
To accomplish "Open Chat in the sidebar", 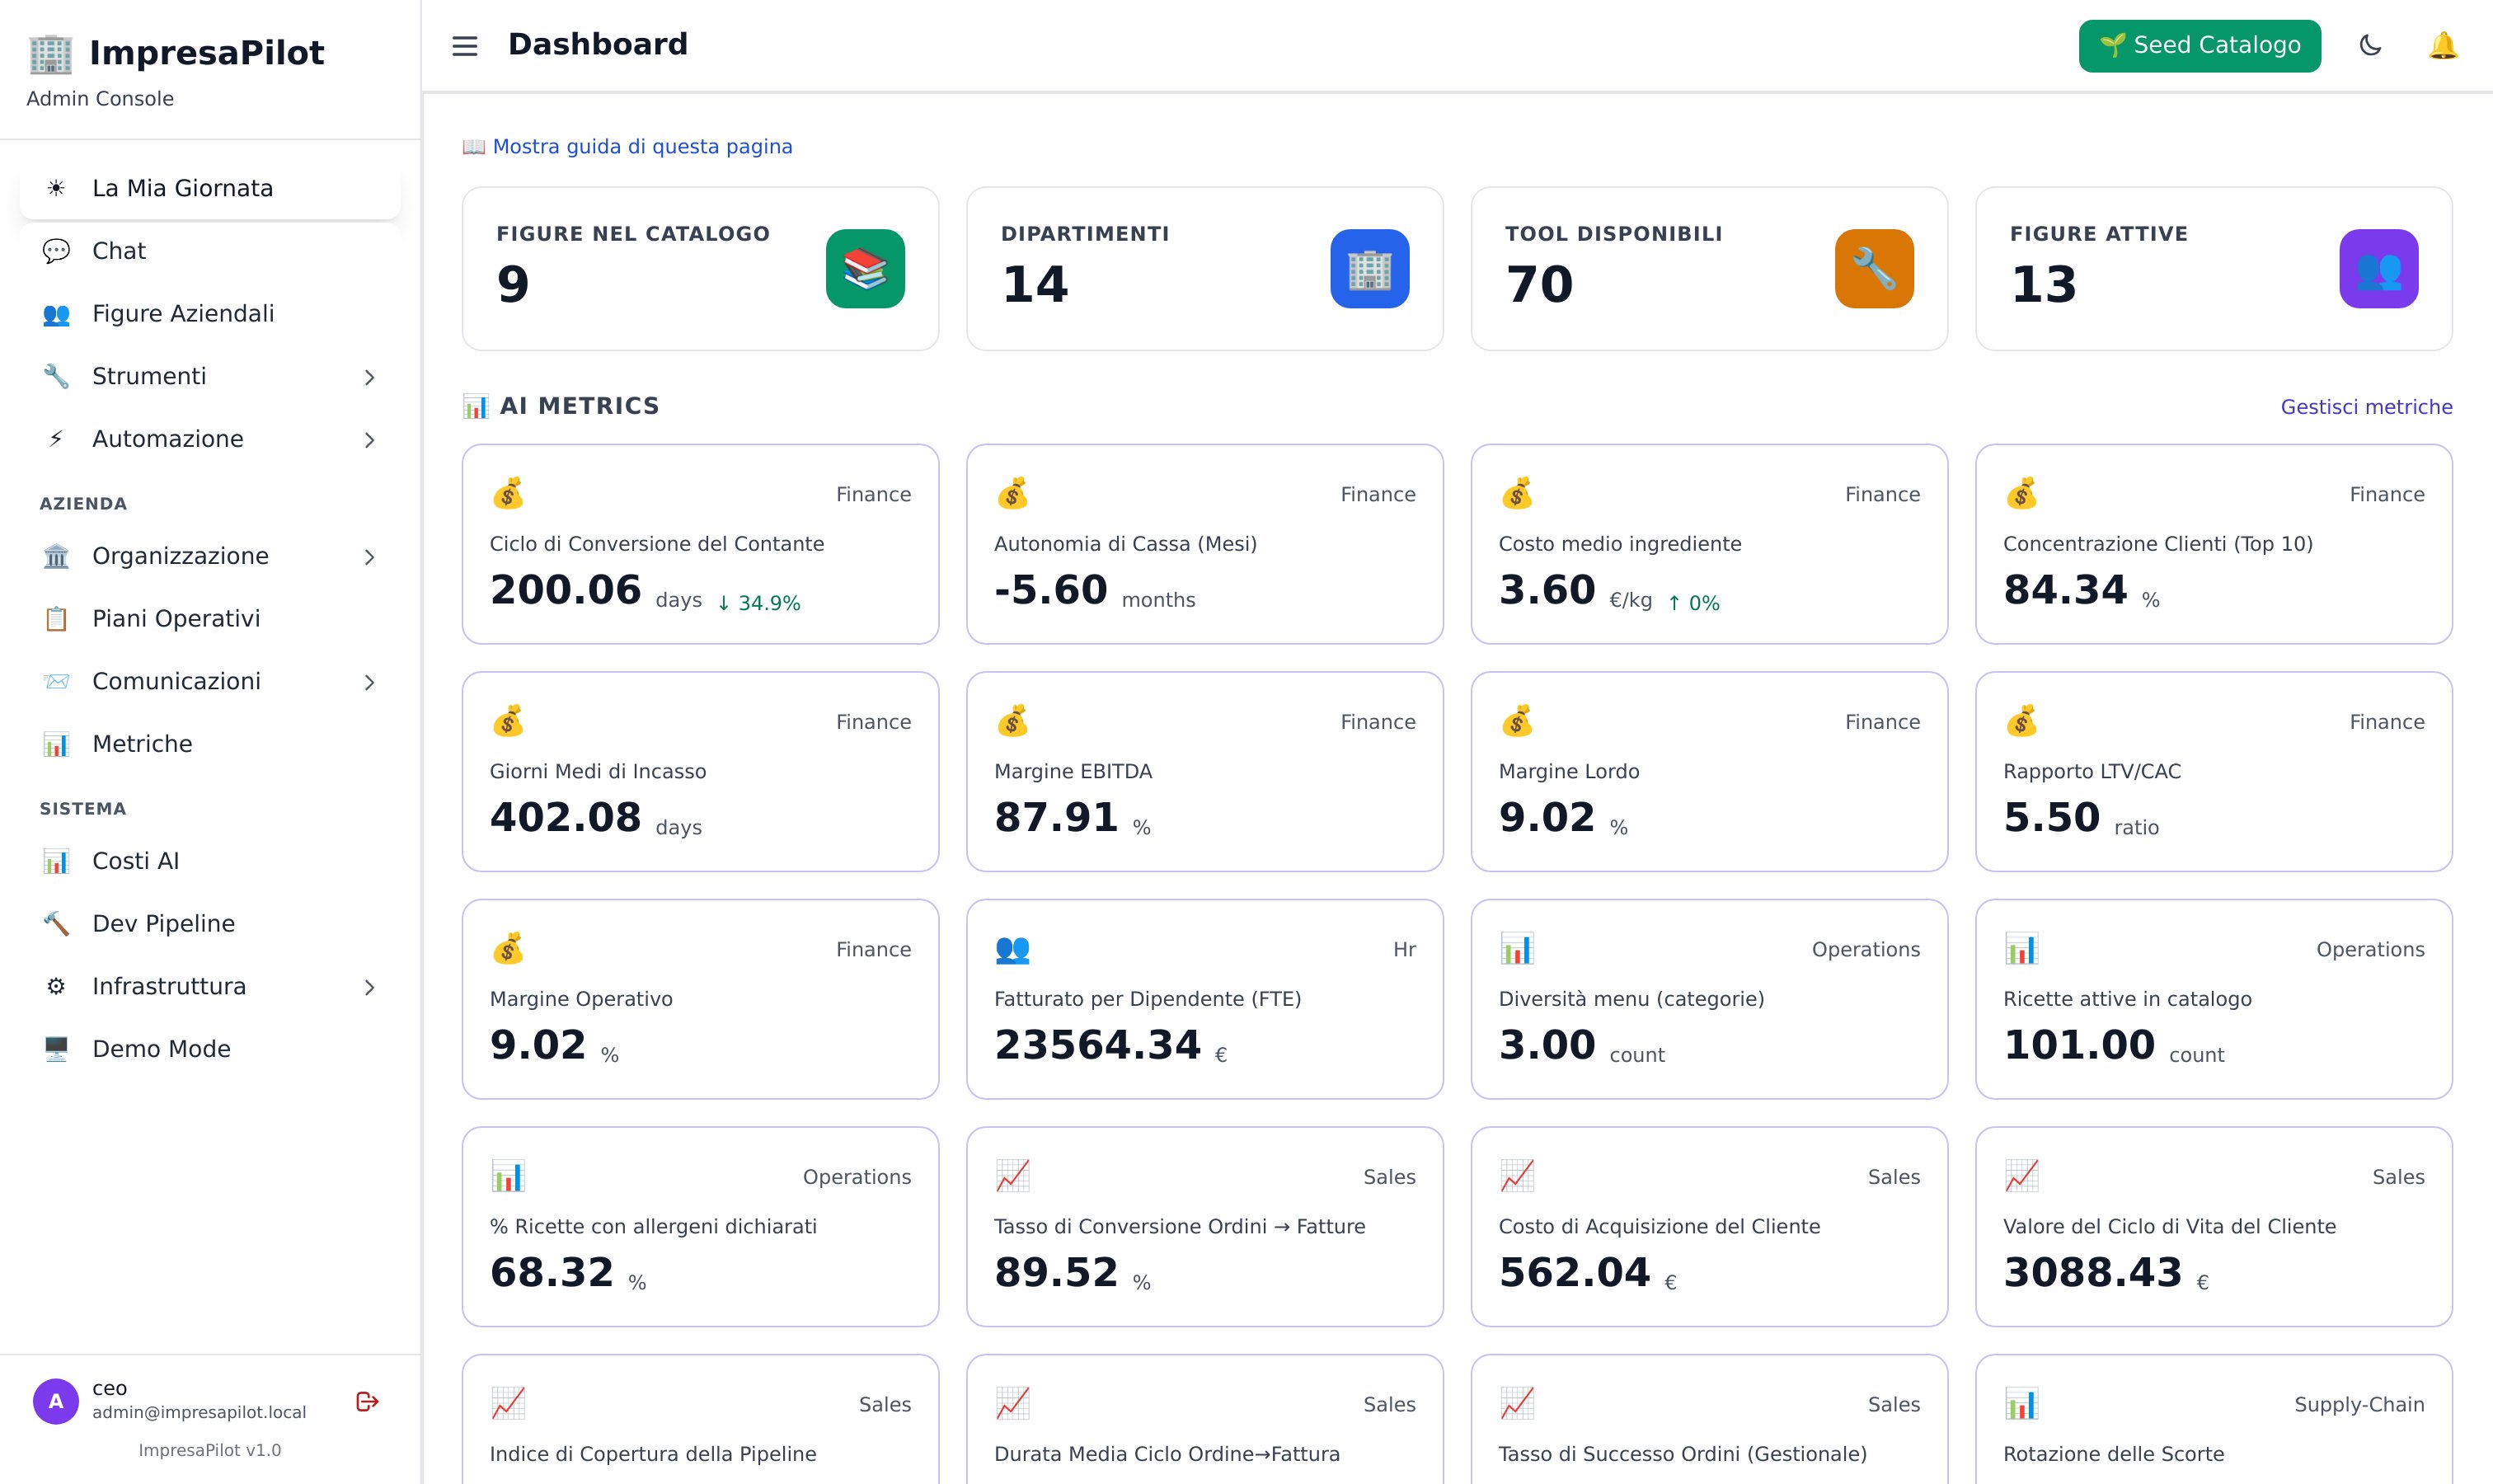I will (x=210, y=251).
